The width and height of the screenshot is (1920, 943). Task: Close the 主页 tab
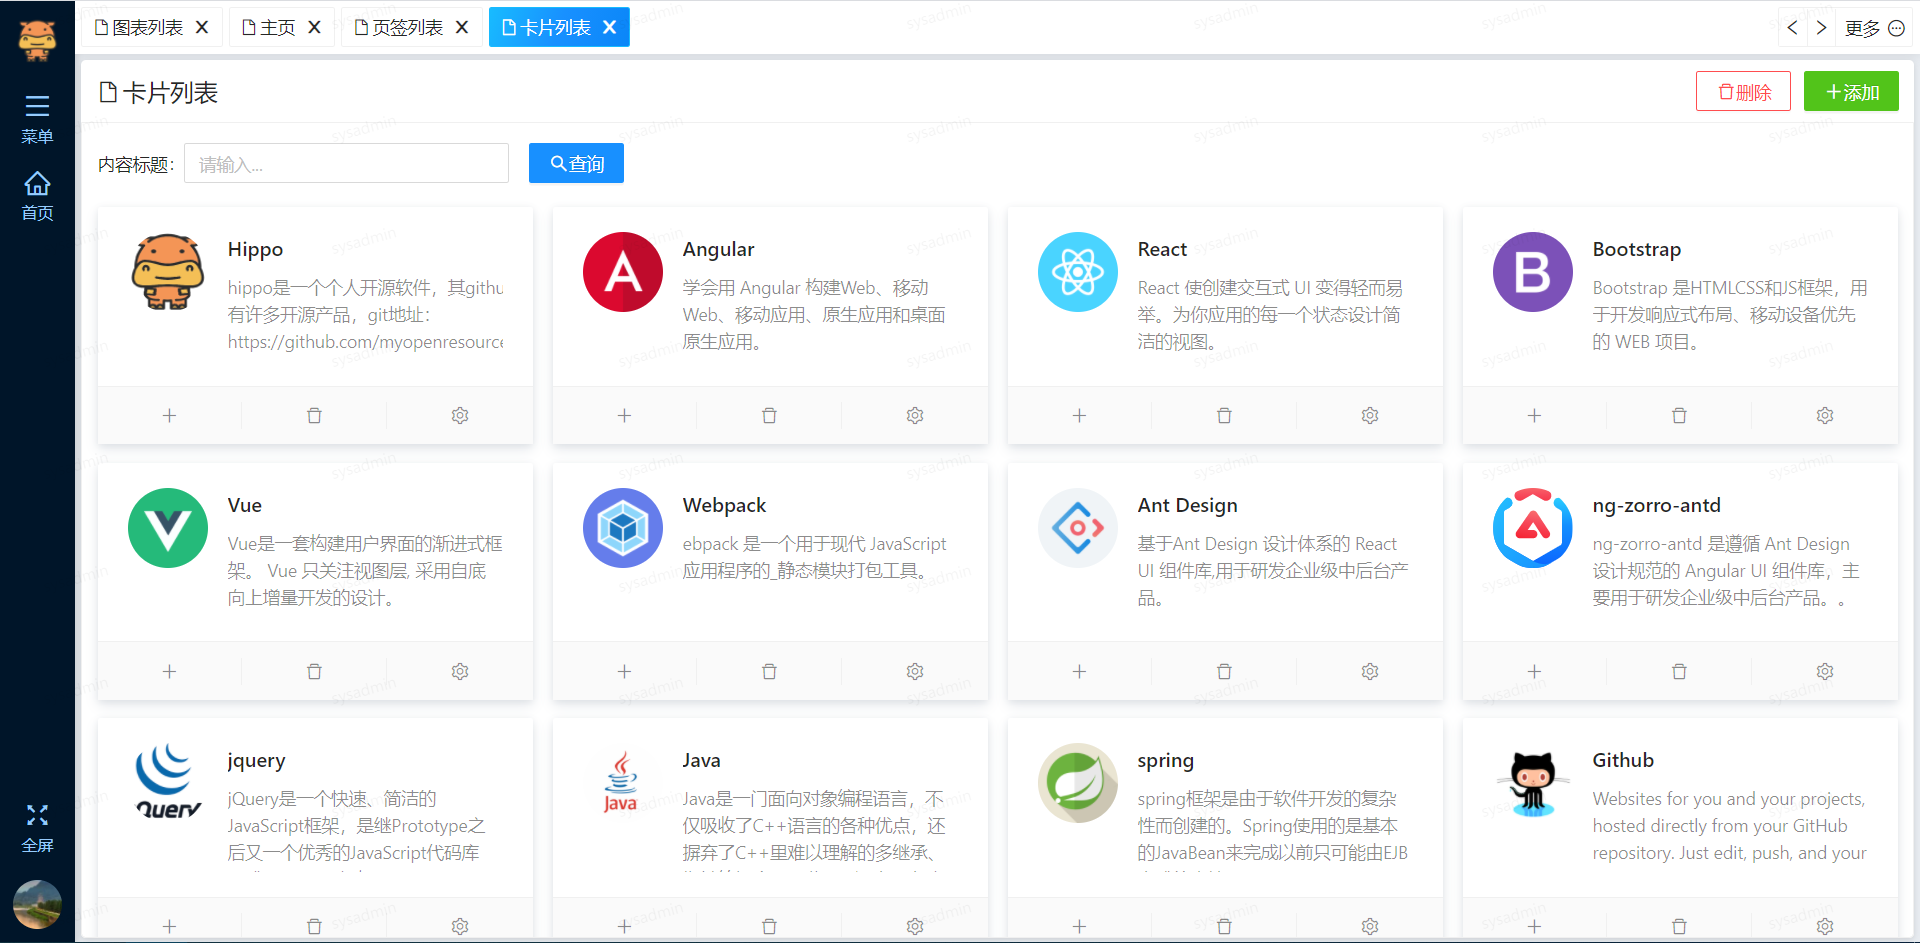[x=314, y=27]
